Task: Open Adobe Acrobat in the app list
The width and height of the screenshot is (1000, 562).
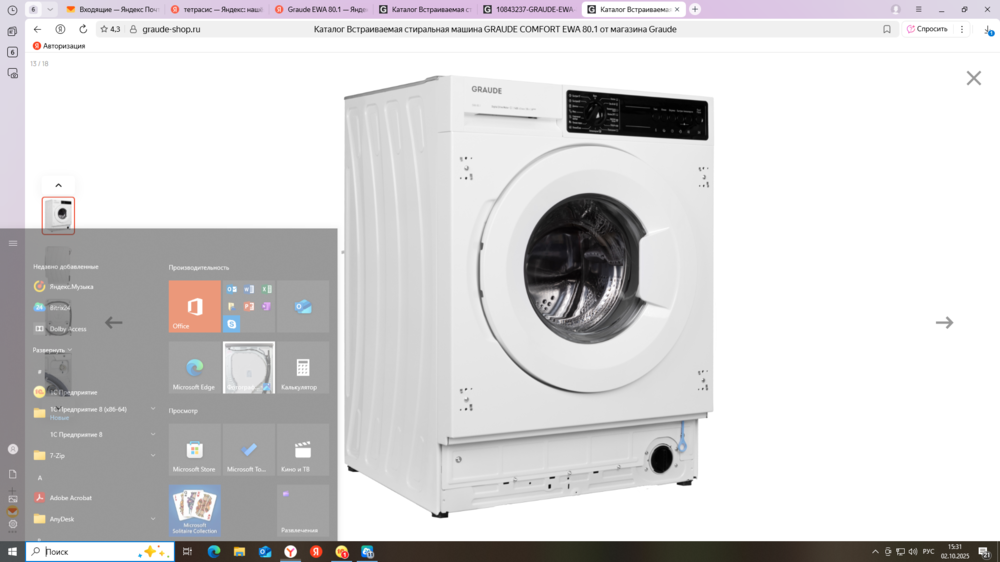Action: (x=70, y=497)
